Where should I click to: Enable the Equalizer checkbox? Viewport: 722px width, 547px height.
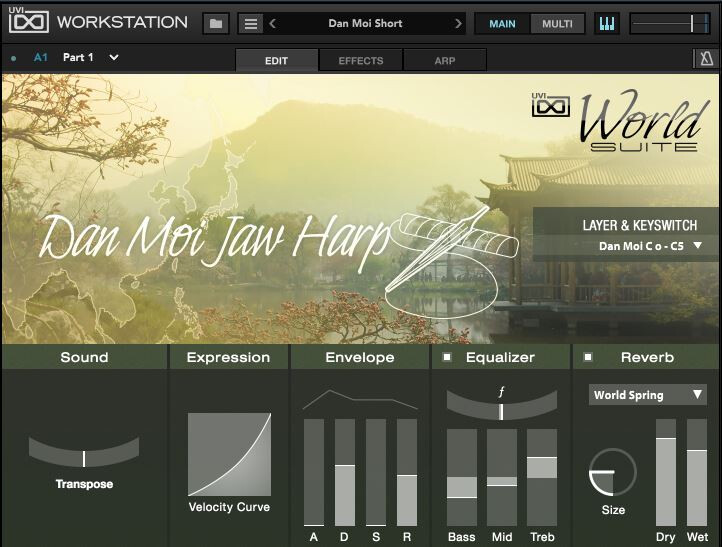pyautogui.click(x=447, y=357)
